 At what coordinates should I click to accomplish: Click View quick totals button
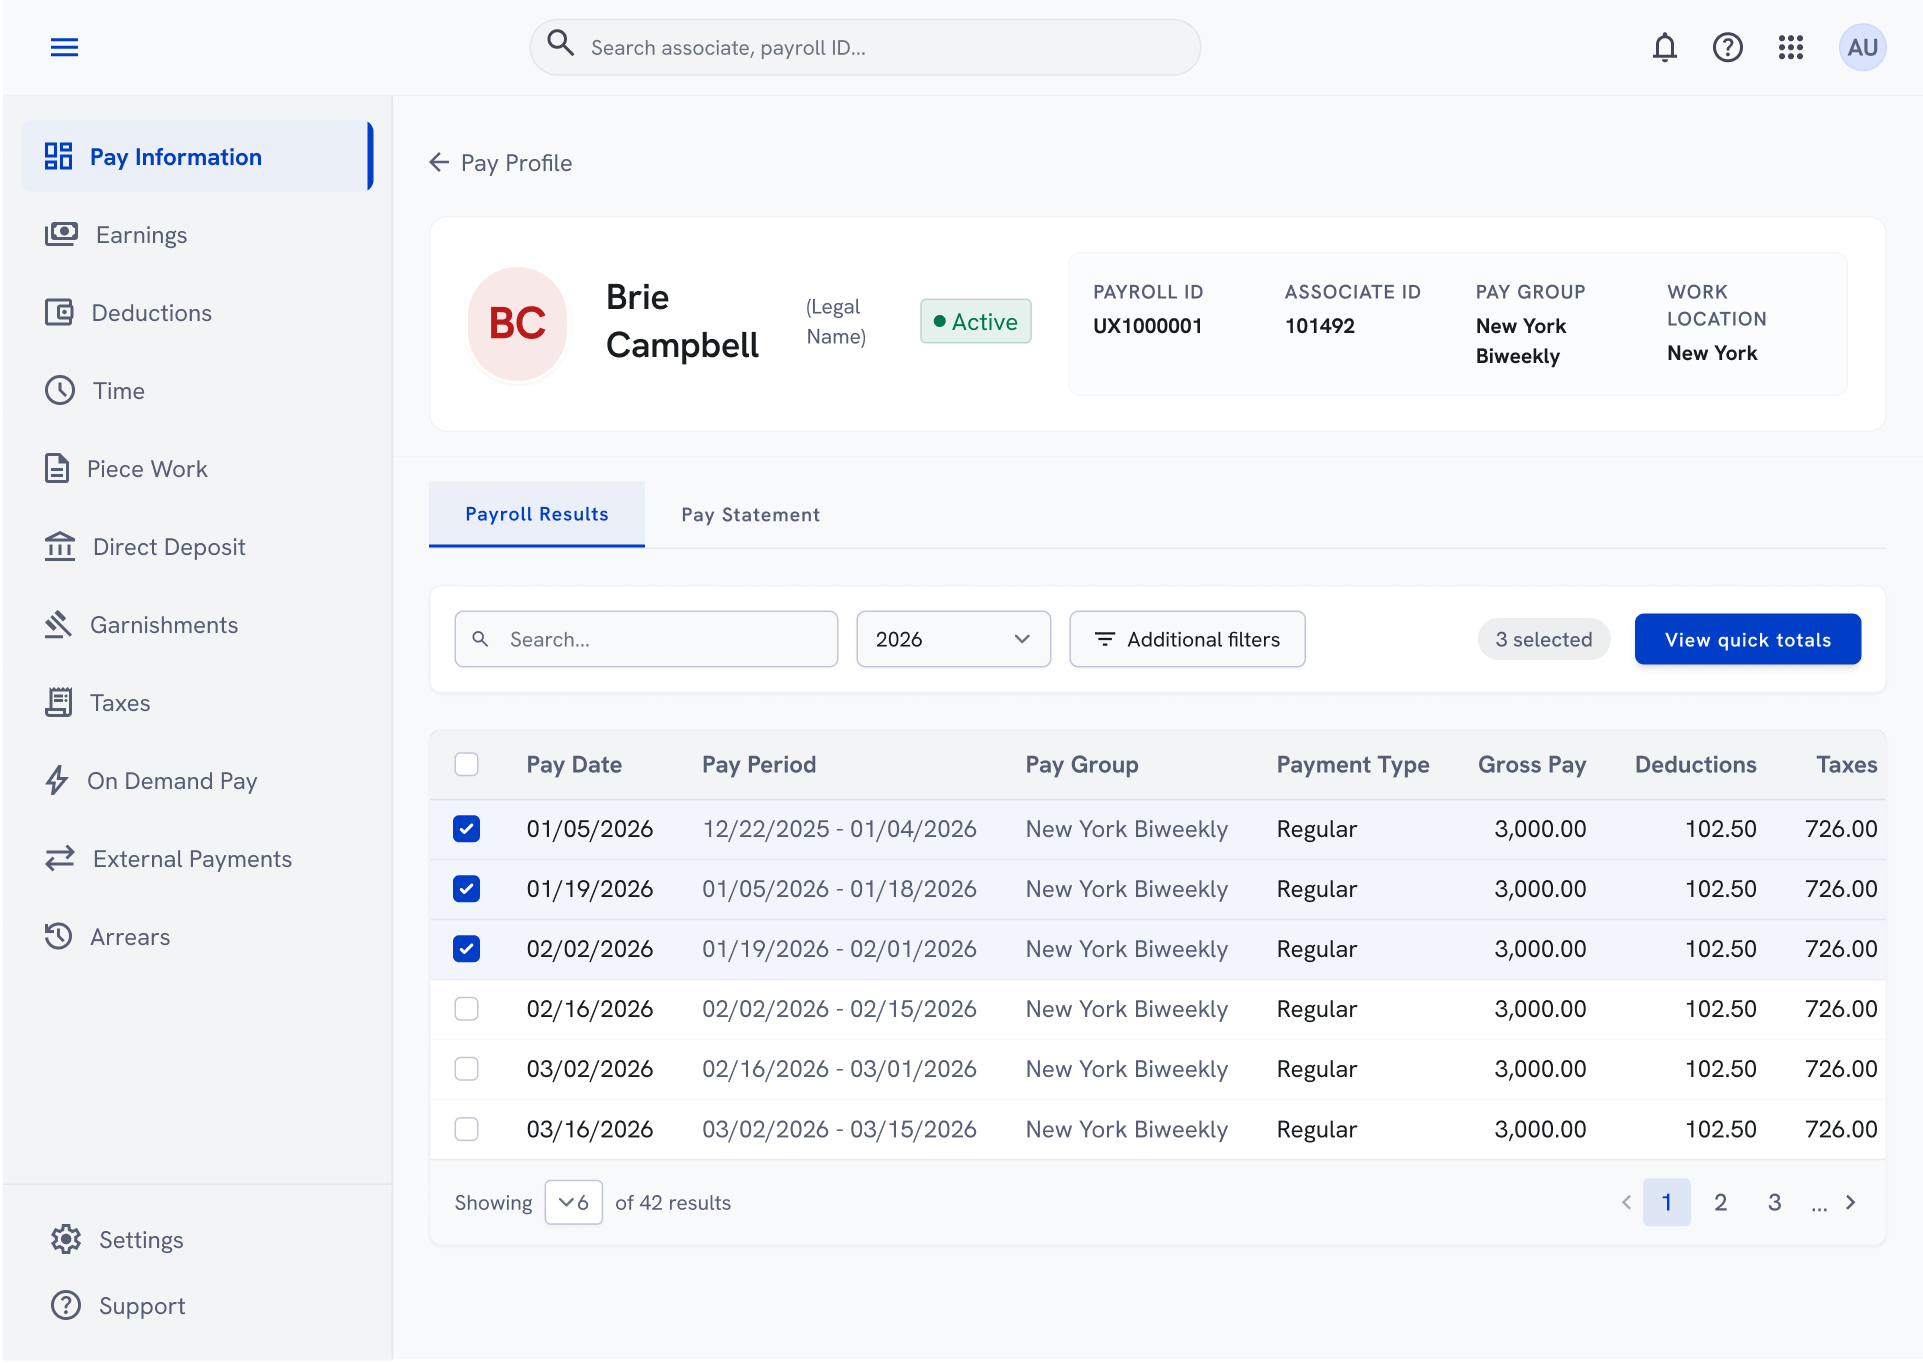pos(1747,639)
